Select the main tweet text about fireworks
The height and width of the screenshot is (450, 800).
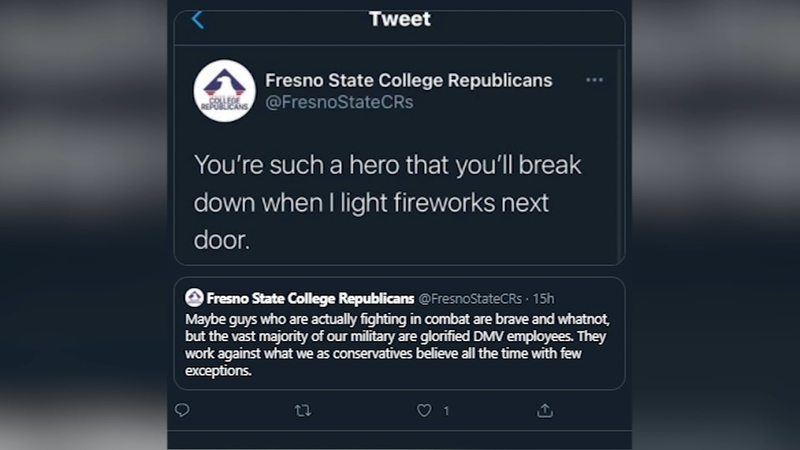click(388, 203)
